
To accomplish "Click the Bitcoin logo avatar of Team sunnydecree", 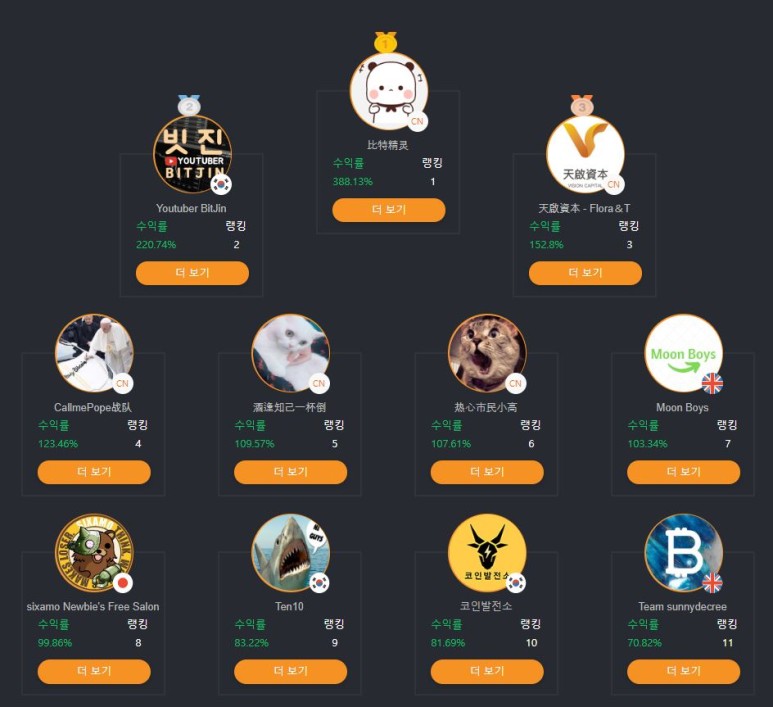I will click(x=683, y=553).
